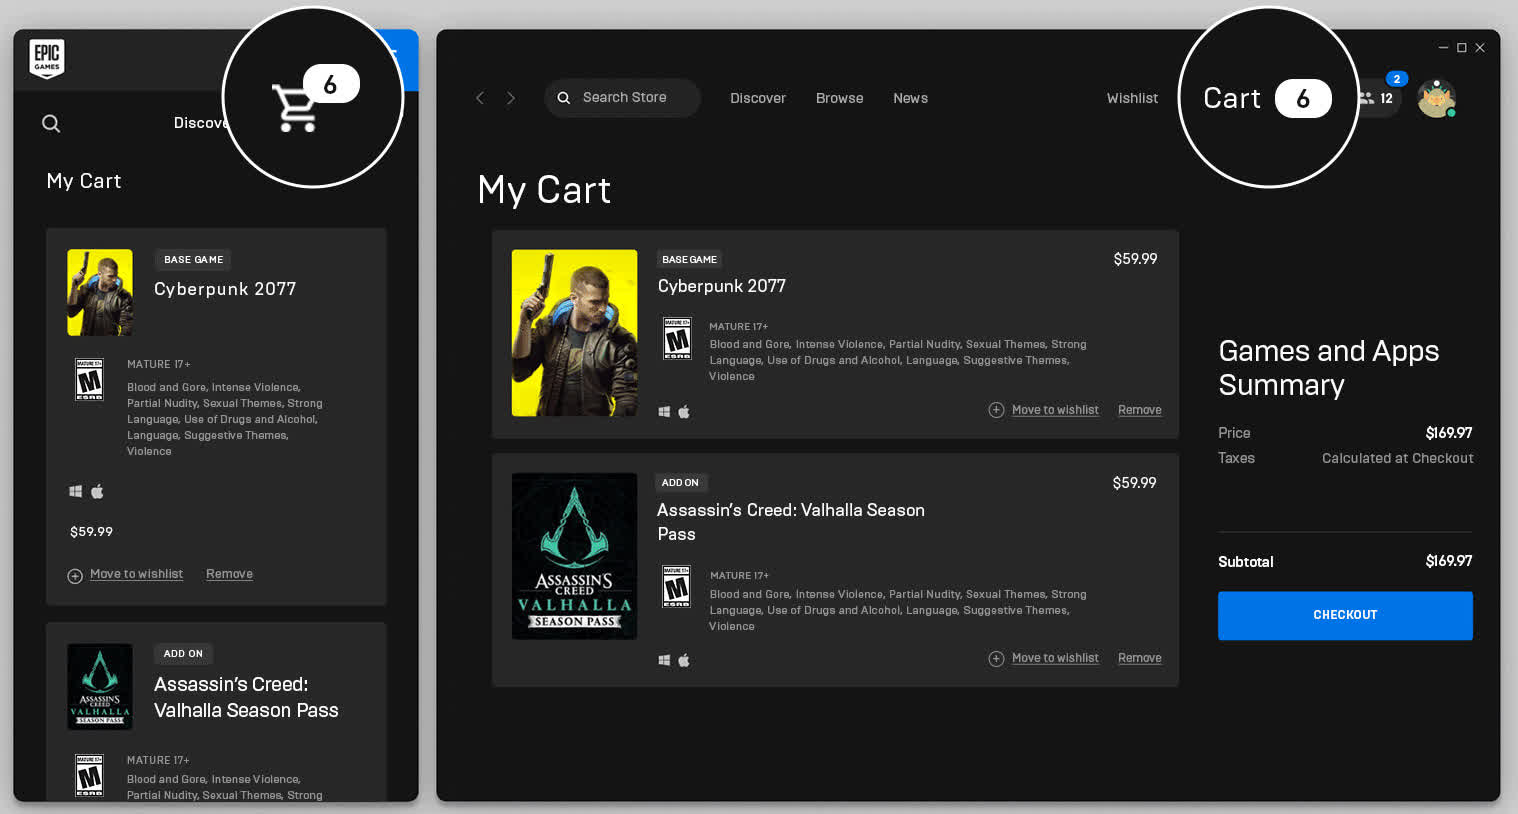
Task: Click Windows platform icon under Valhalla, wide window
Action: coord(664,660)
